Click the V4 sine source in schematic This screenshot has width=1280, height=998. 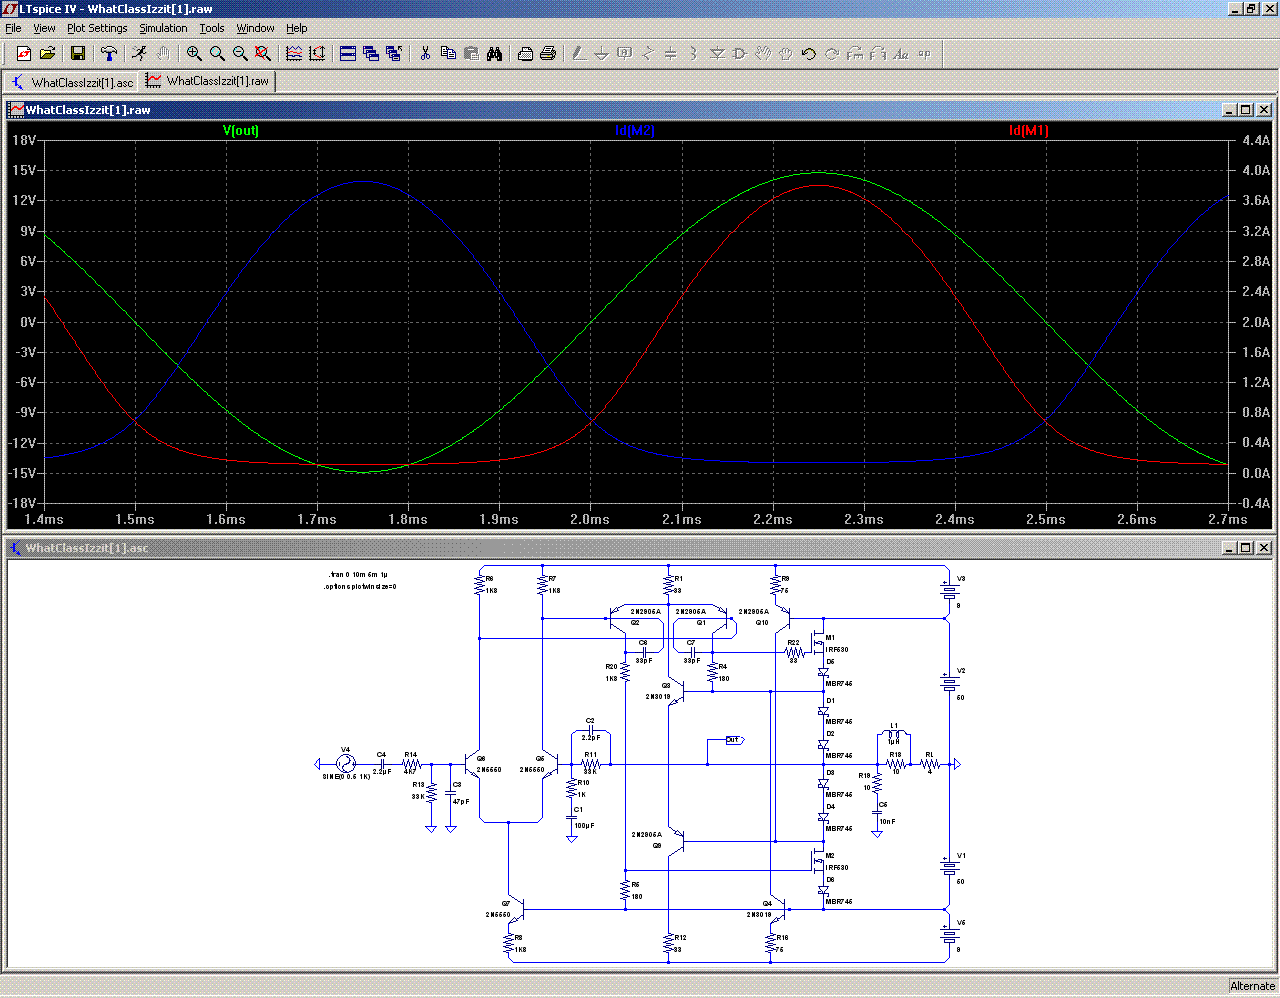click(346, 764)
